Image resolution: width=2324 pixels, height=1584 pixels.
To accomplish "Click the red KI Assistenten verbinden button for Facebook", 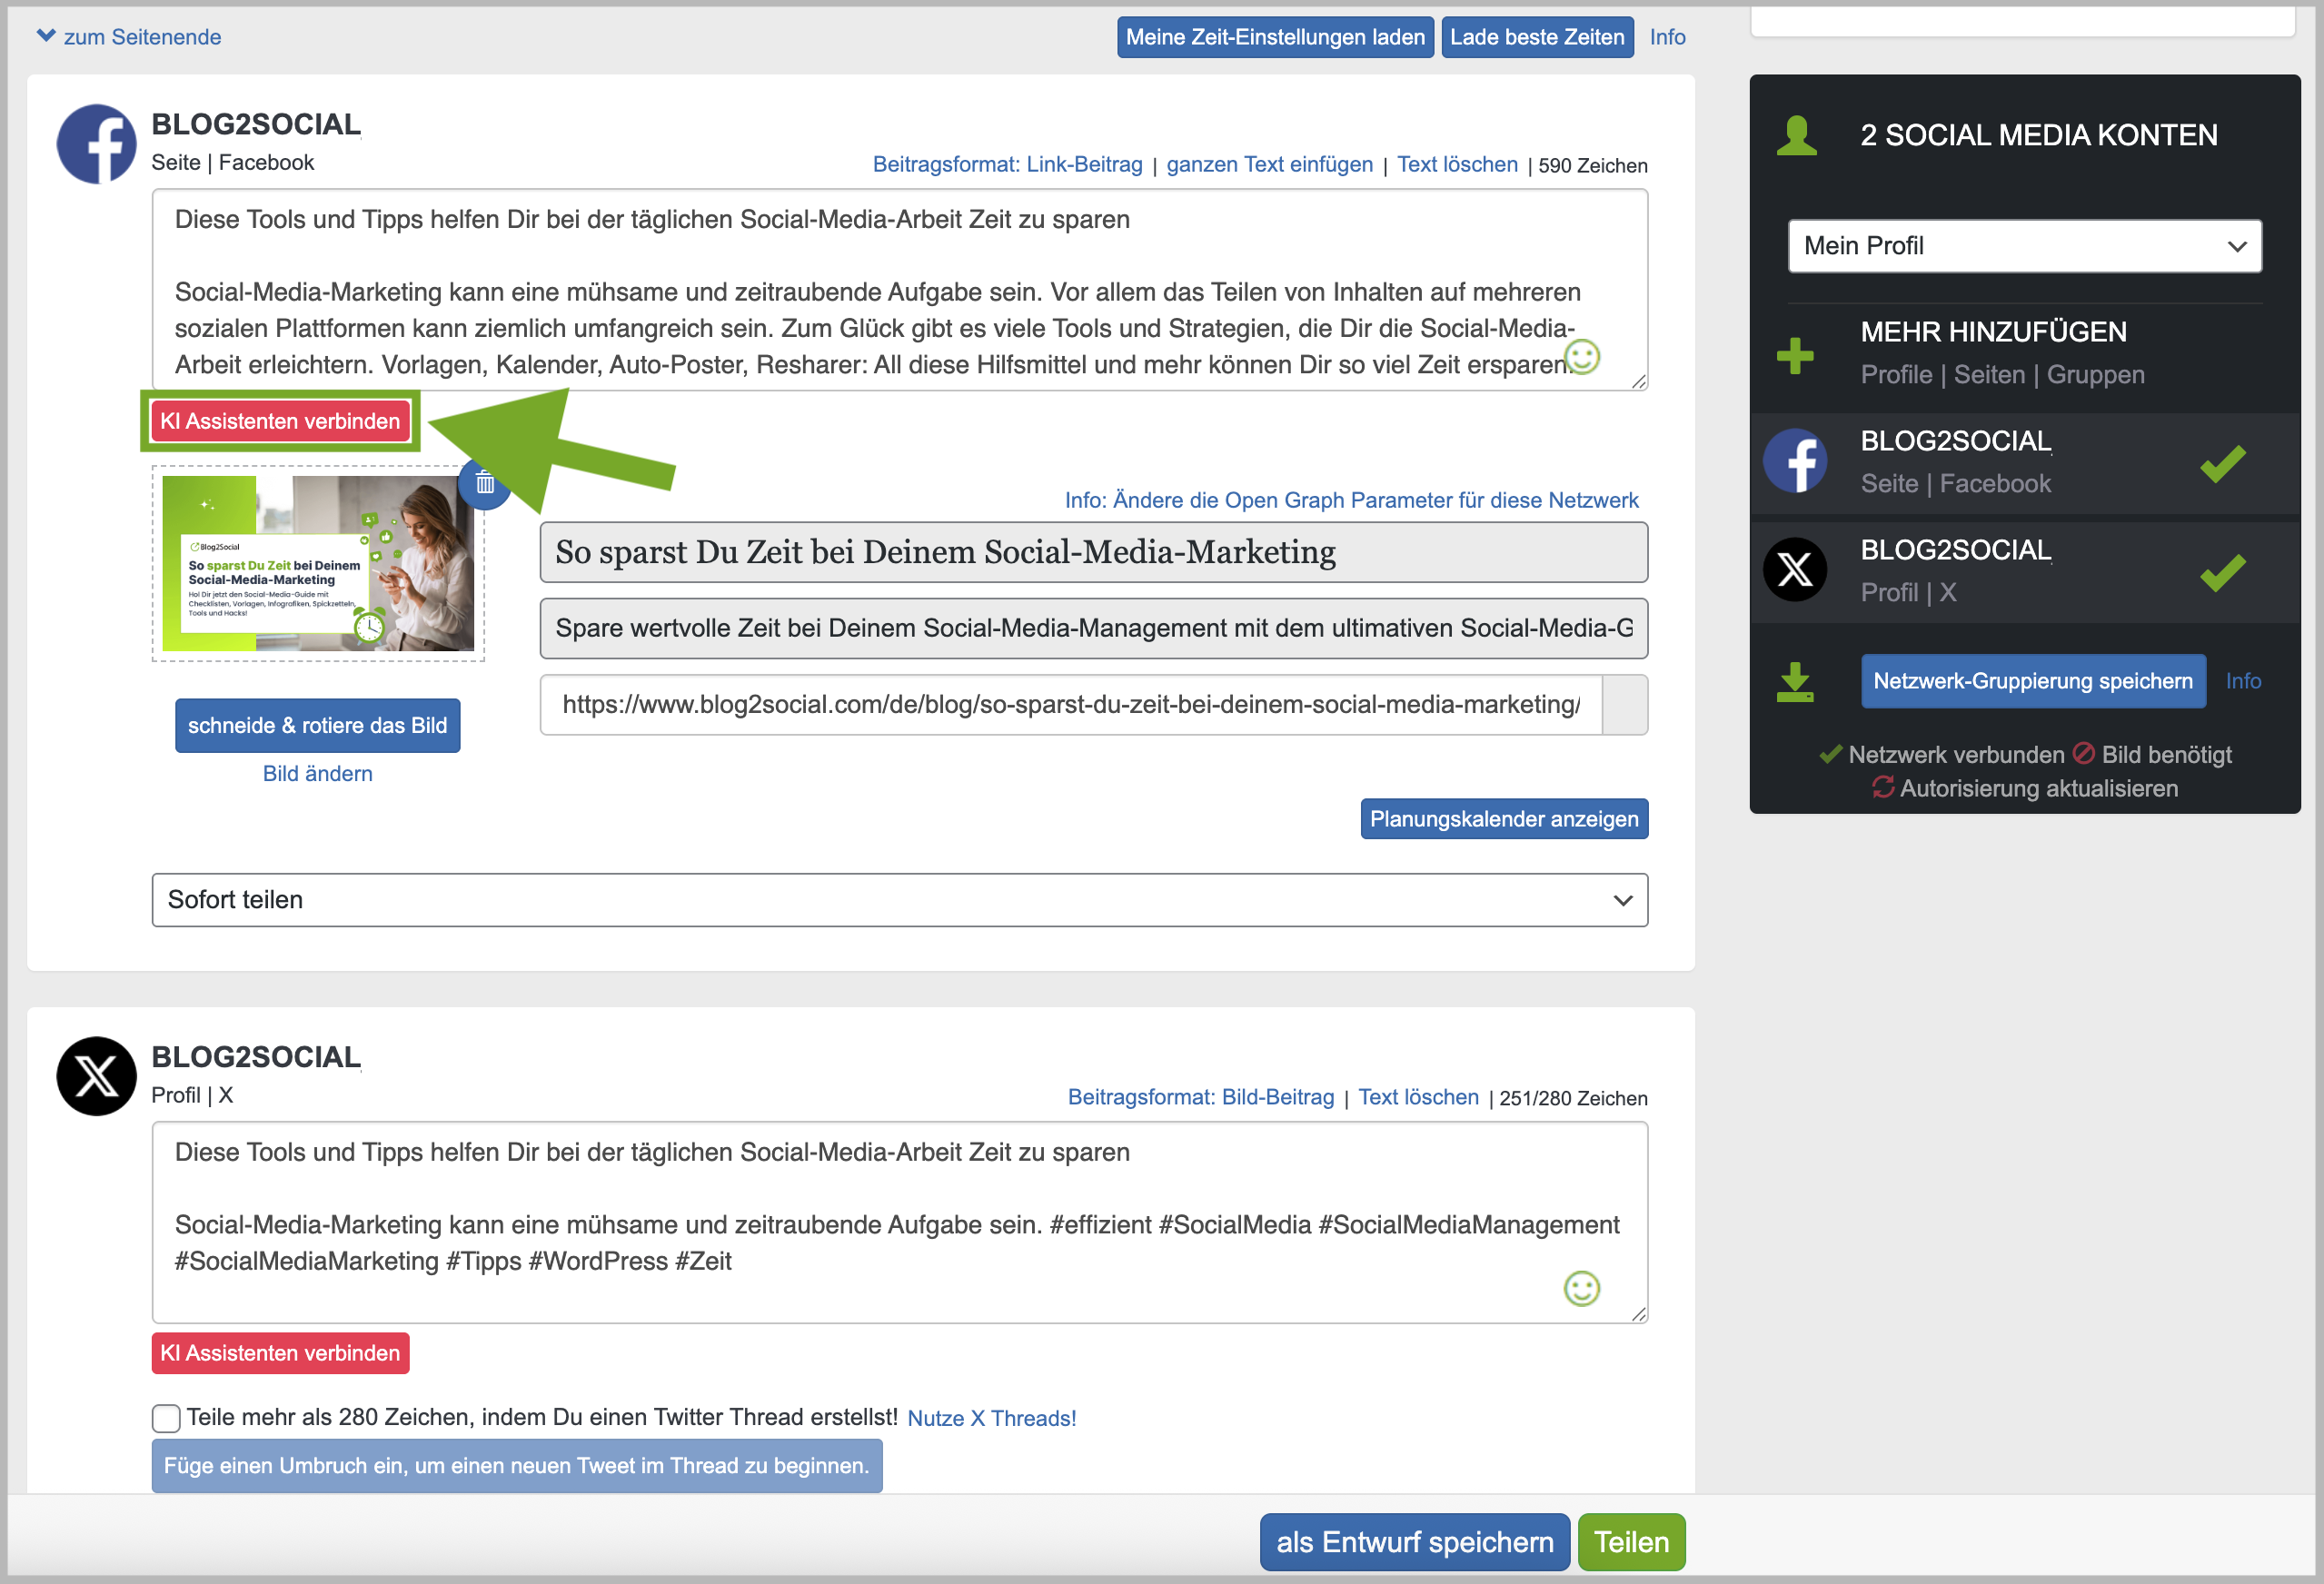I will (280, 421).
